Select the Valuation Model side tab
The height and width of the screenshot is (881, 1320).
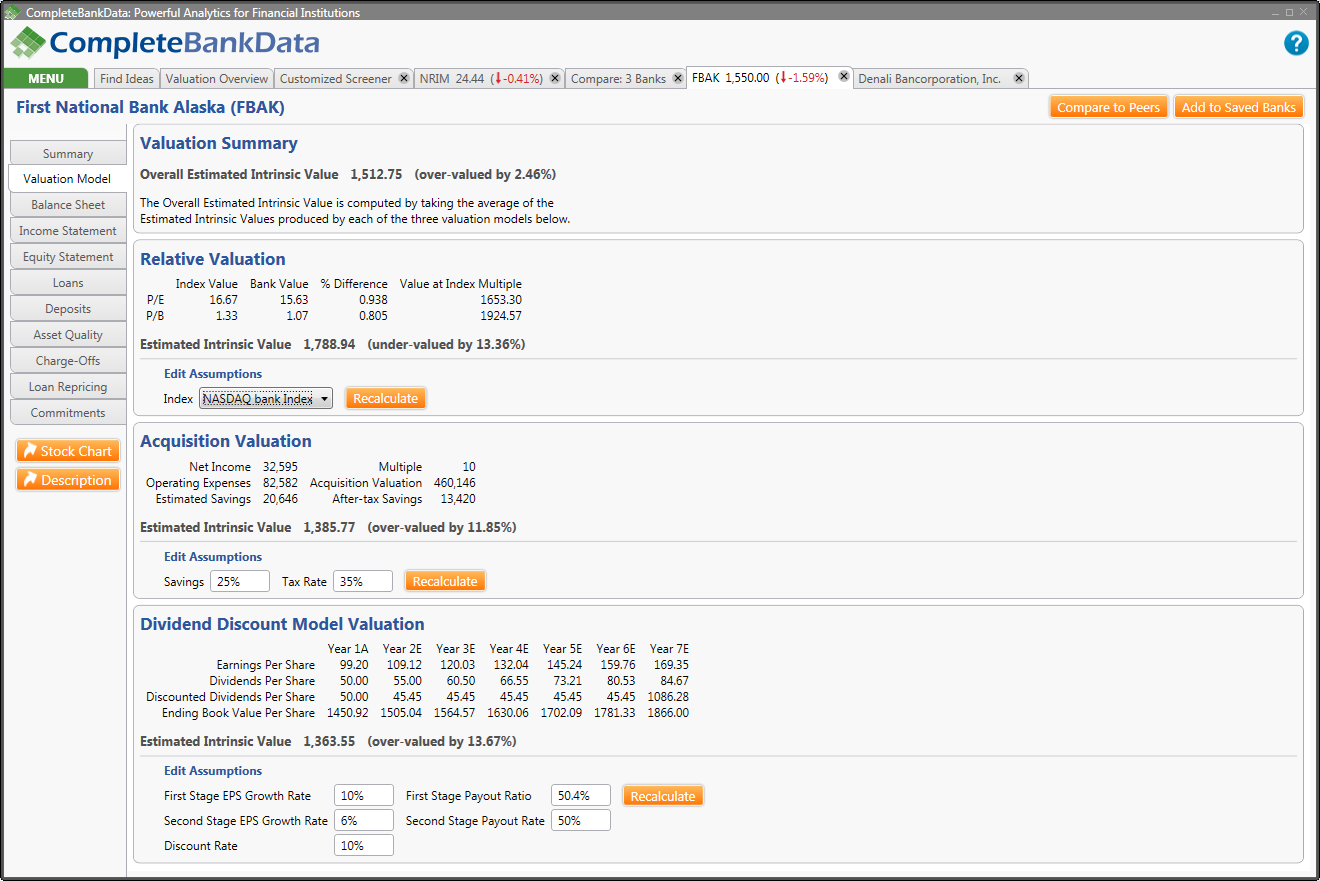pos(67,178)
